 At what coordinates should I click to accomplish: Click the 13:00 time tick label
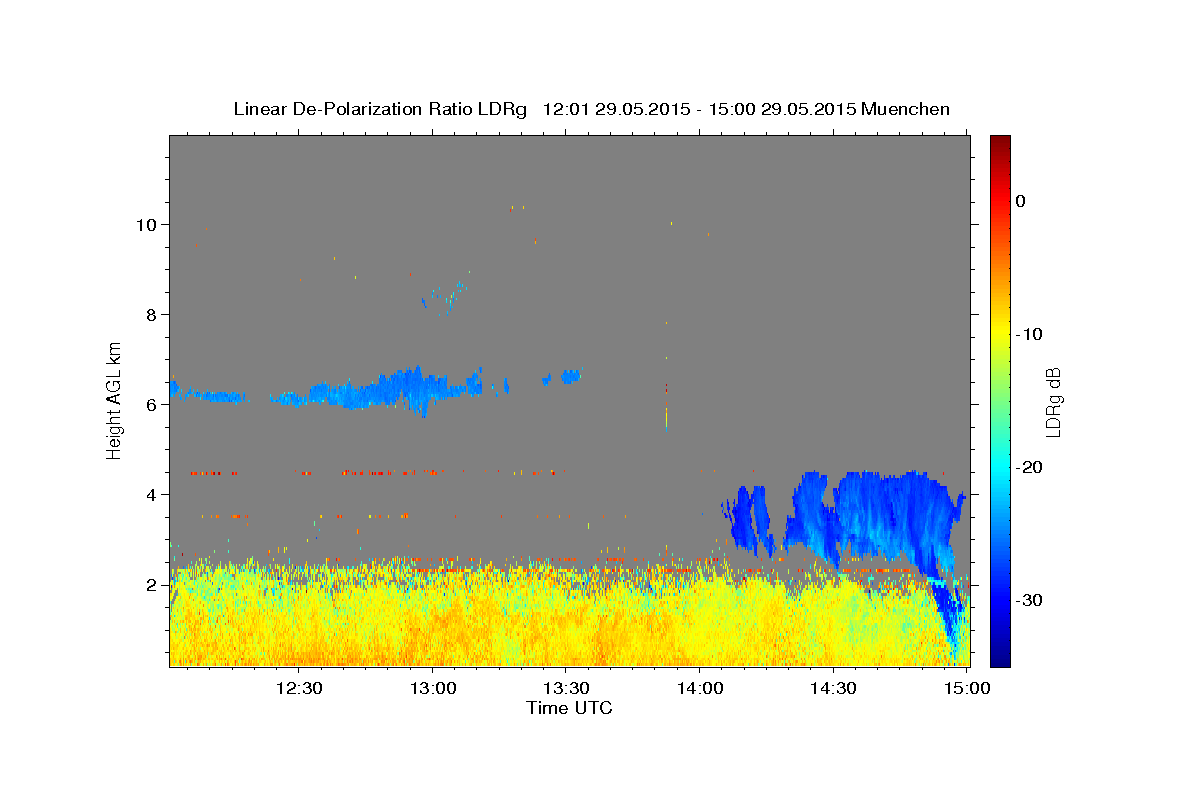pos(433,688)
